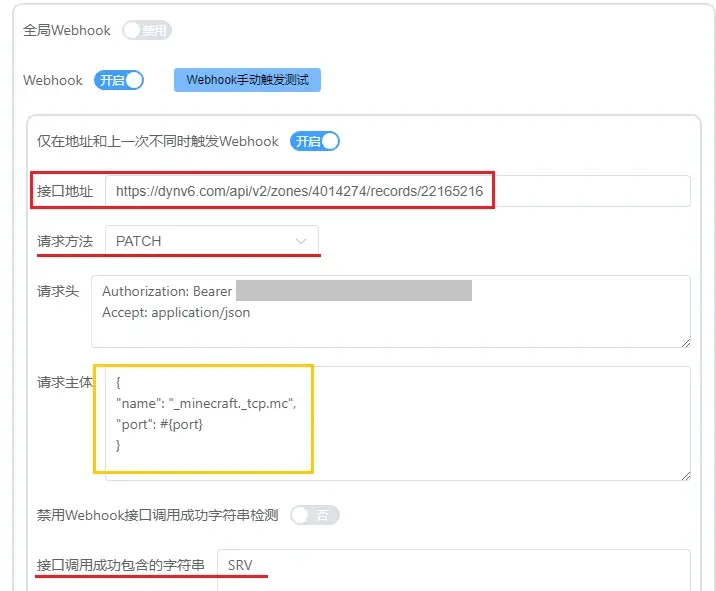Click the 全局Webhook label text
The image size is (716, 591).
[x=67, y=31]
